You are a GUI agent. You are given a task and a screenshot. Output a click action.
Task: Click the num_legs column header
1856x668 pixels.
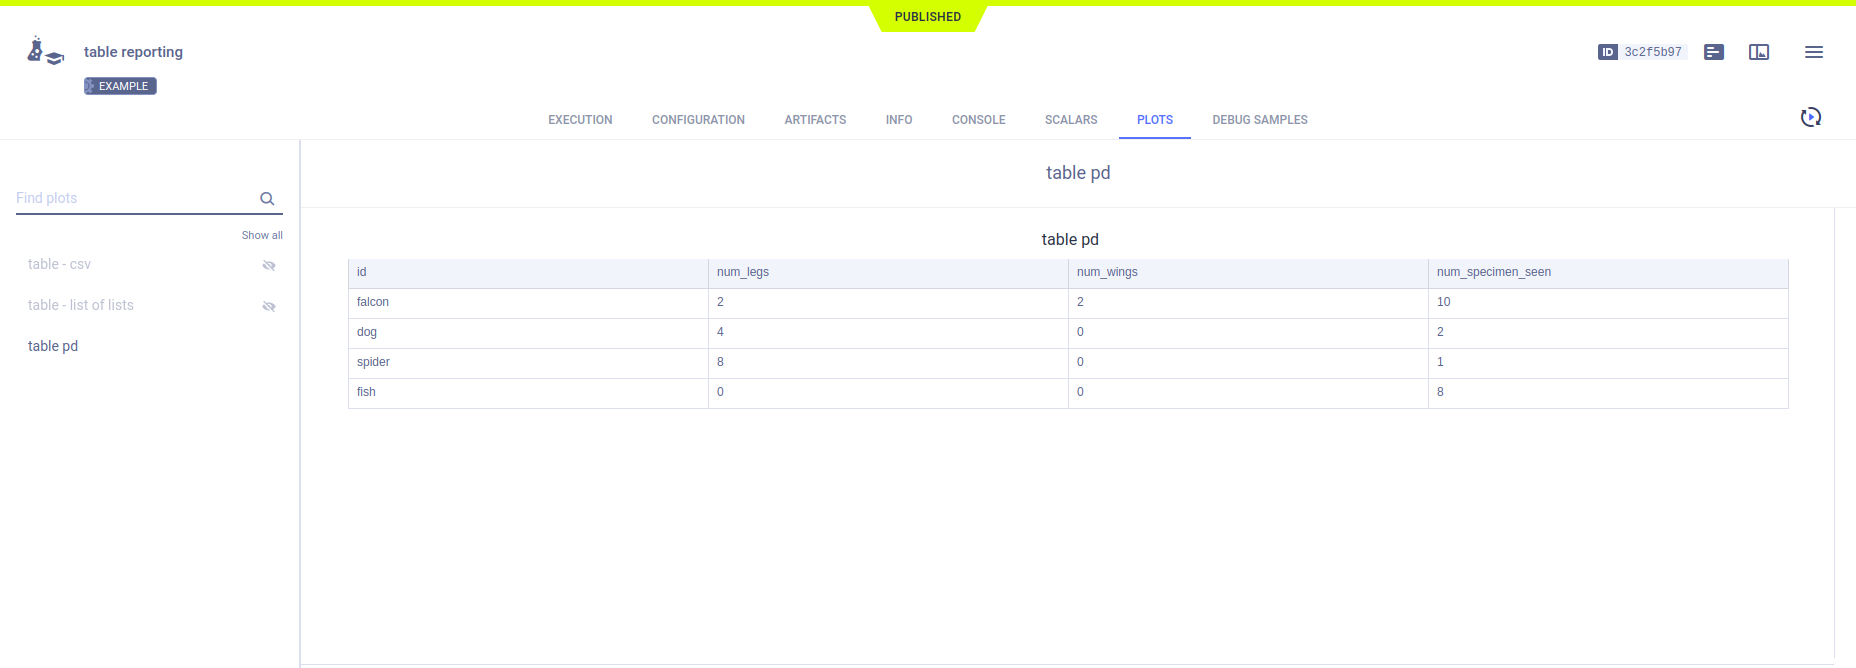(x=743, y=272)
